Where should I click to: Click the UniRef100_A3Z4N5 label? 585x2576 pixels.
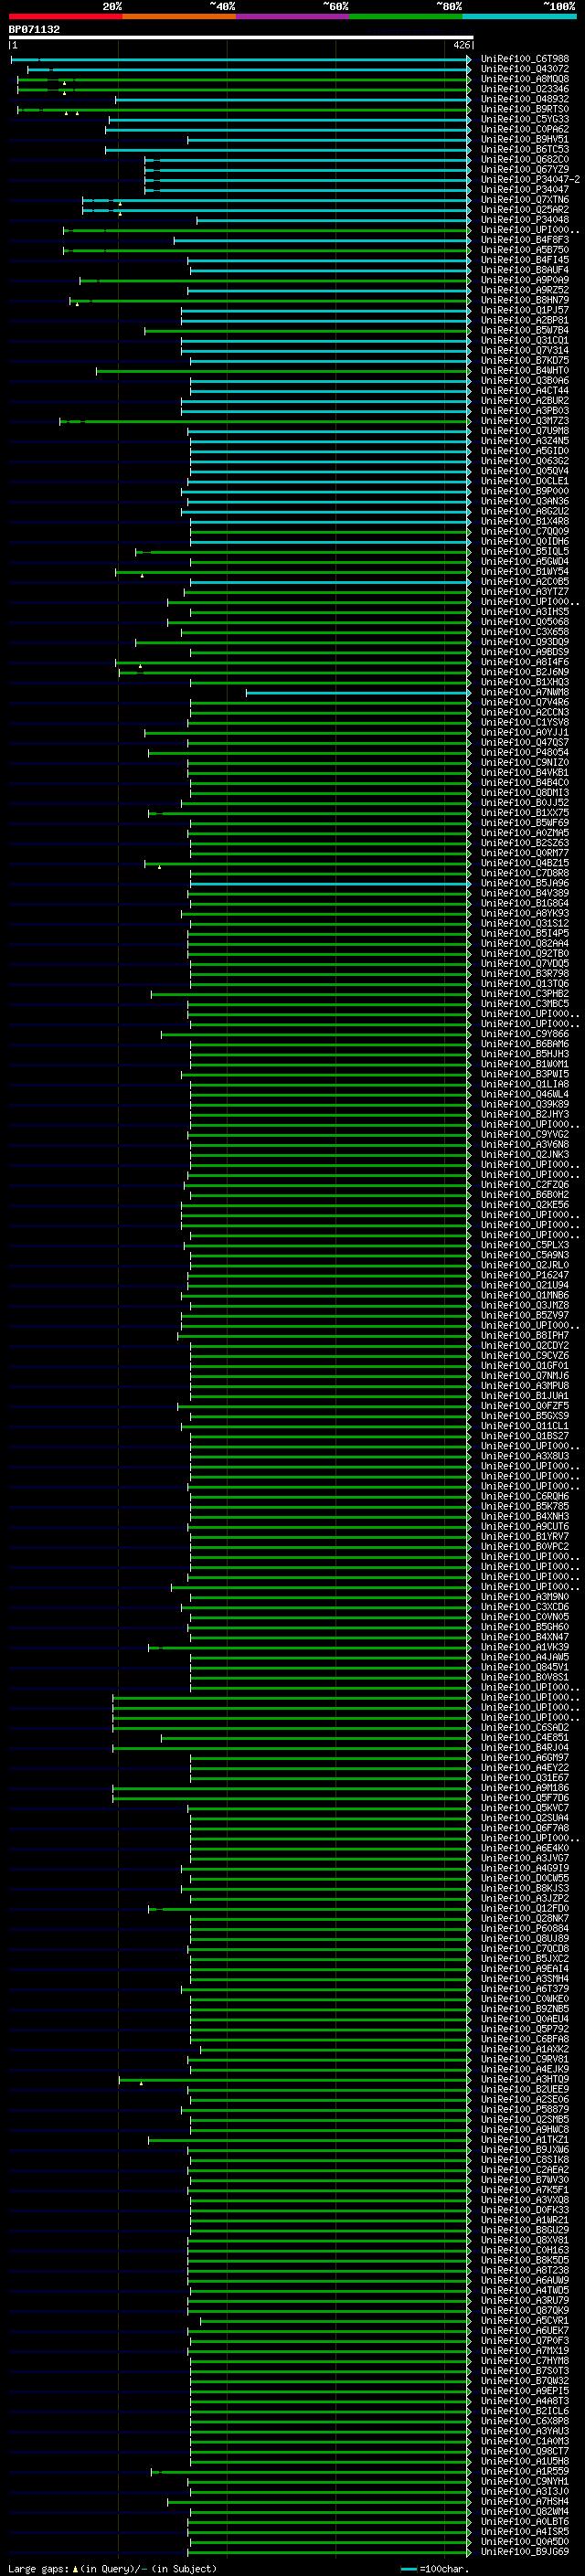(525, 441)
